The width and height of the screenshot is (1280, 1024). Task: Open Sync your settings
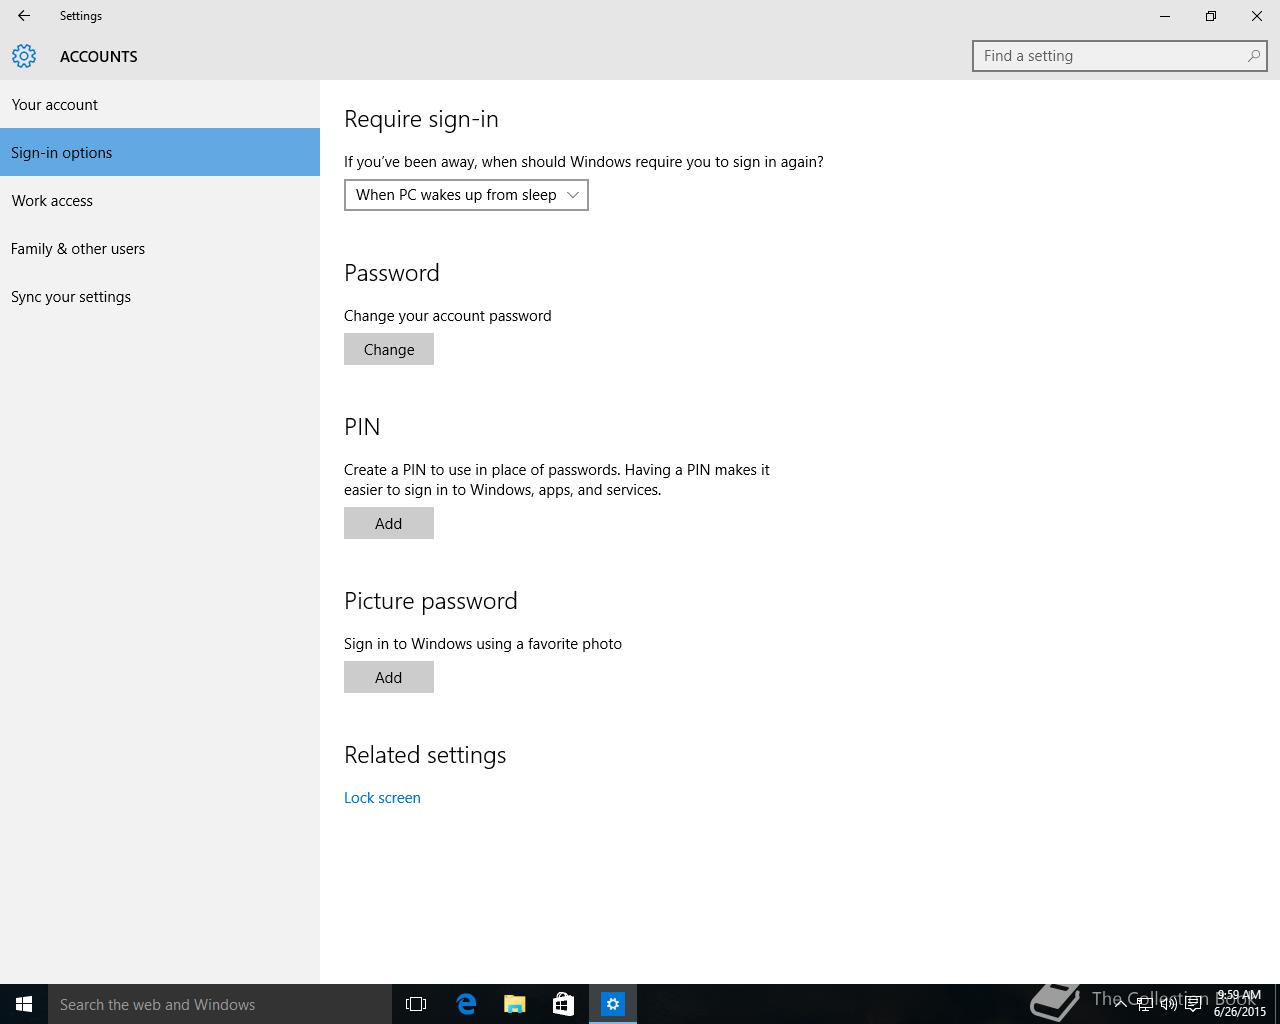point(160,296)
